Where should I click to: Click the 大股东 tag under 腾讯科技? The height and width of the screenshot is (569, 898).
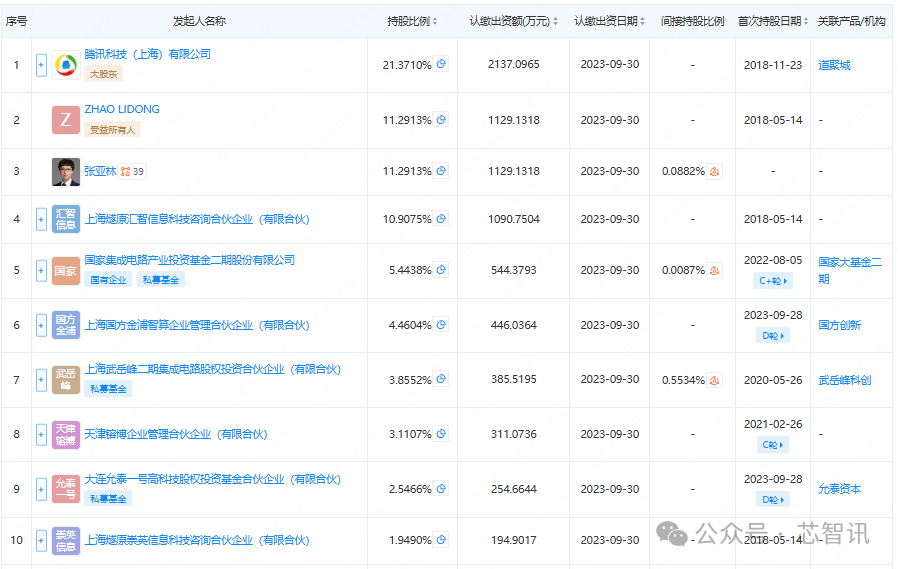tap(104, 74)
